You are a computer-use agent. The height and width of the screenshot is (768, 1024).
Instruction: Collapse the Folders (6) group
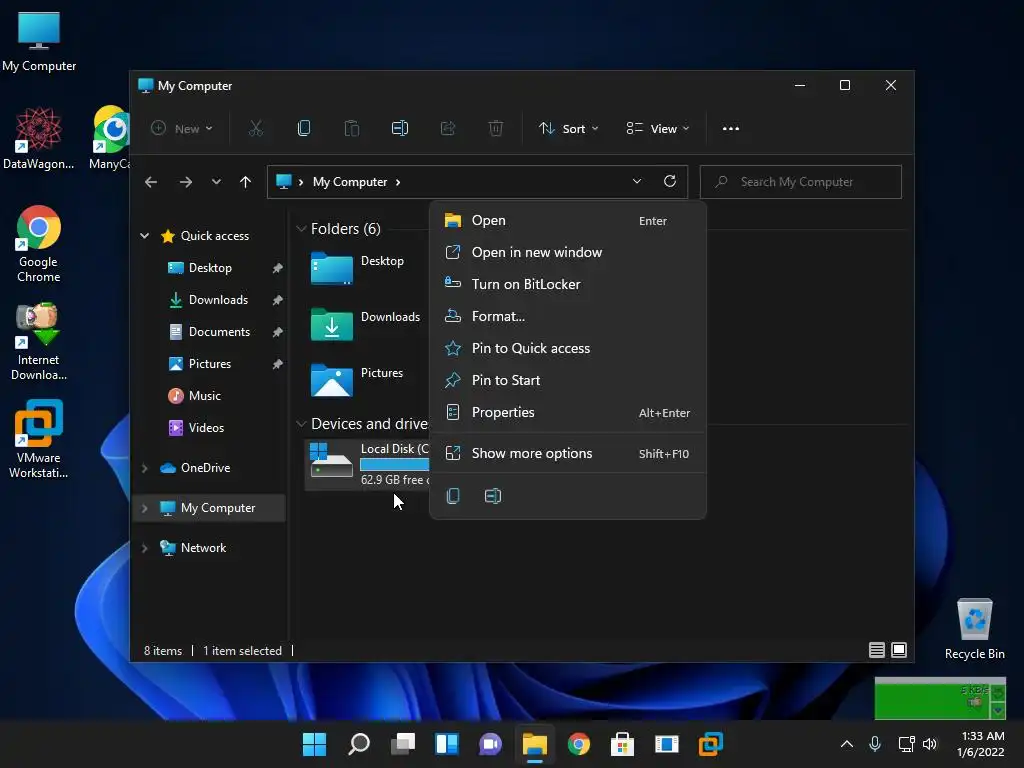pos(301,229)
